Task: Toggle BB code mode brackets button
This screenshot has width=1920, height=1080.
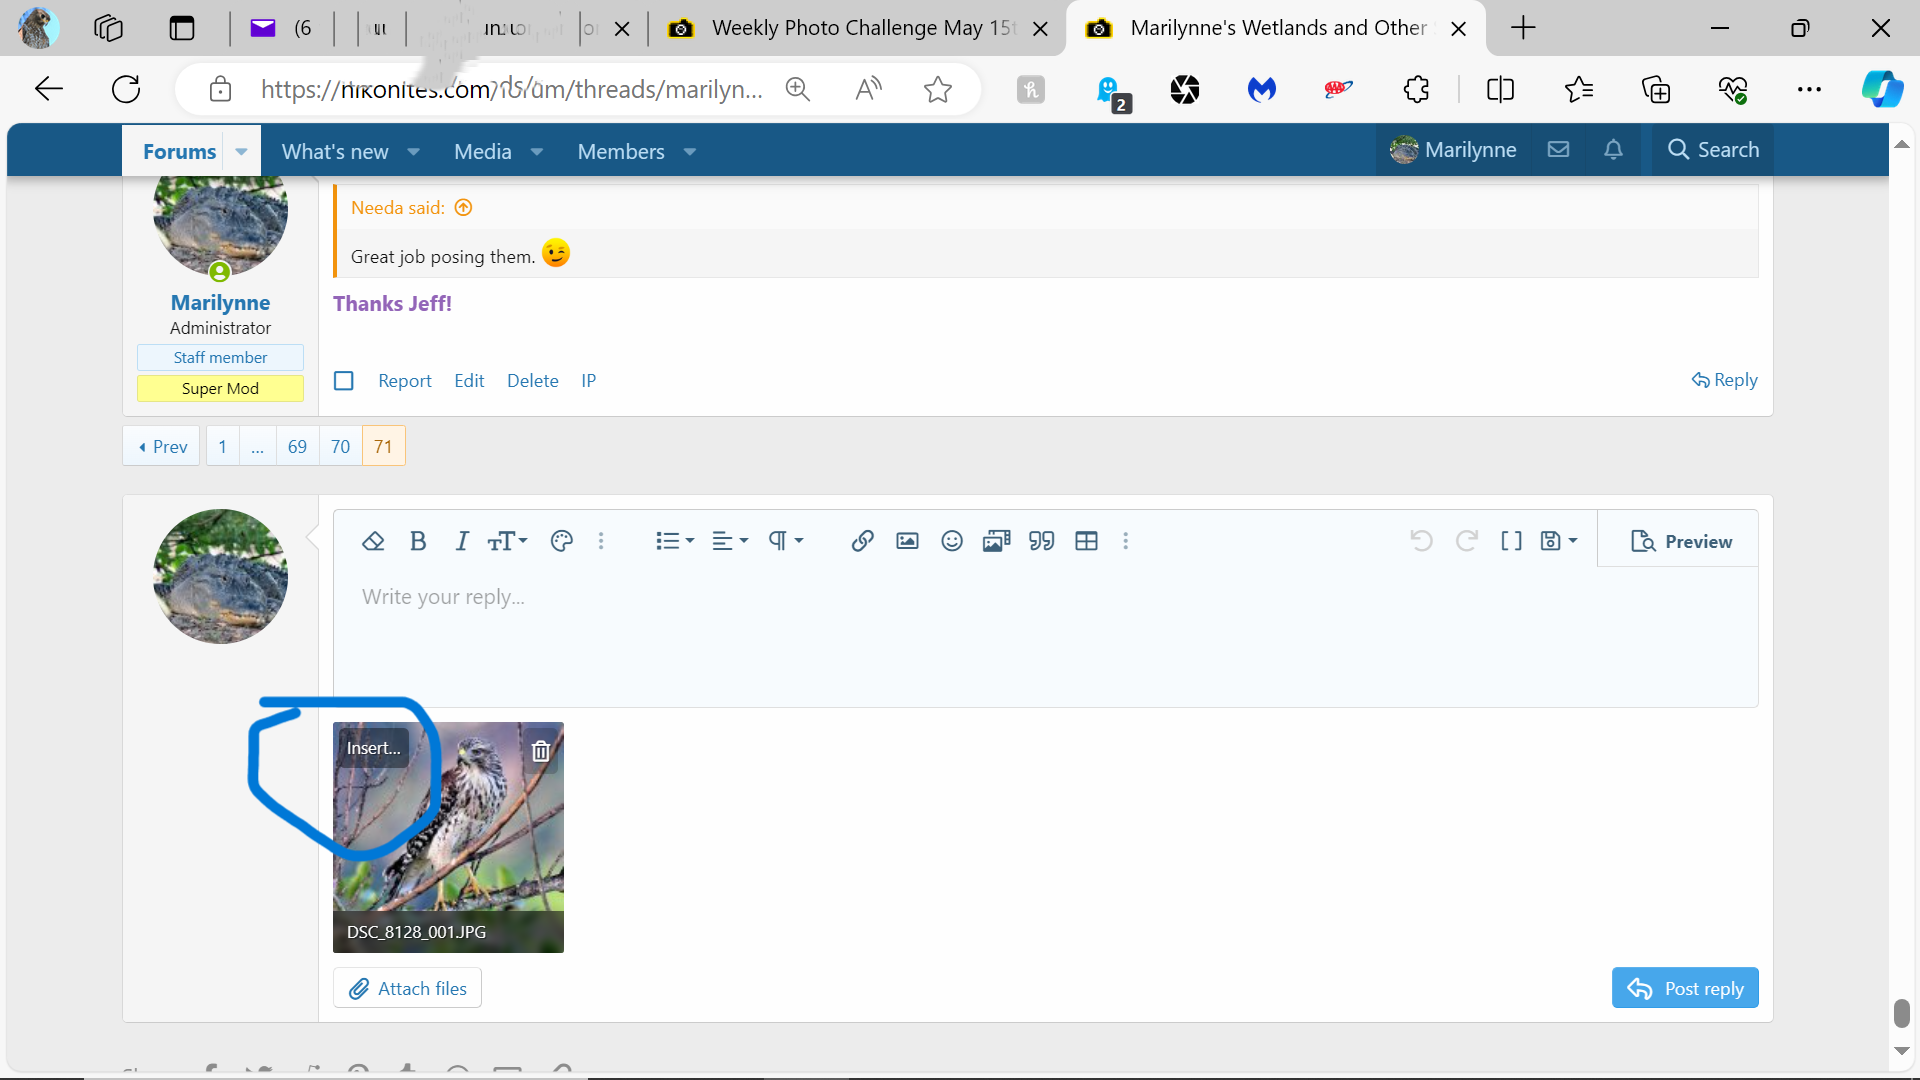Action: [x=1511, y=541]
